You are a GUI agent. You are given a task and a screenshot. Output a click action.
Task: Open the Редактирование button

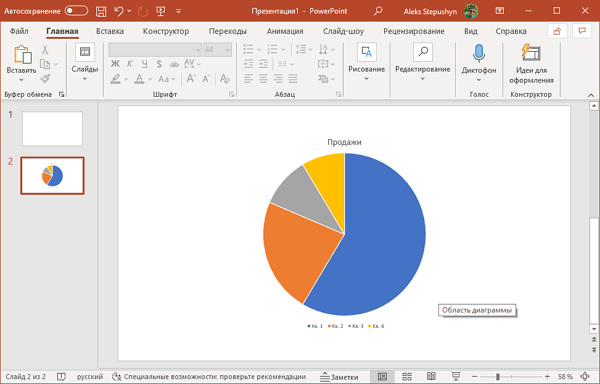[422, 63]
